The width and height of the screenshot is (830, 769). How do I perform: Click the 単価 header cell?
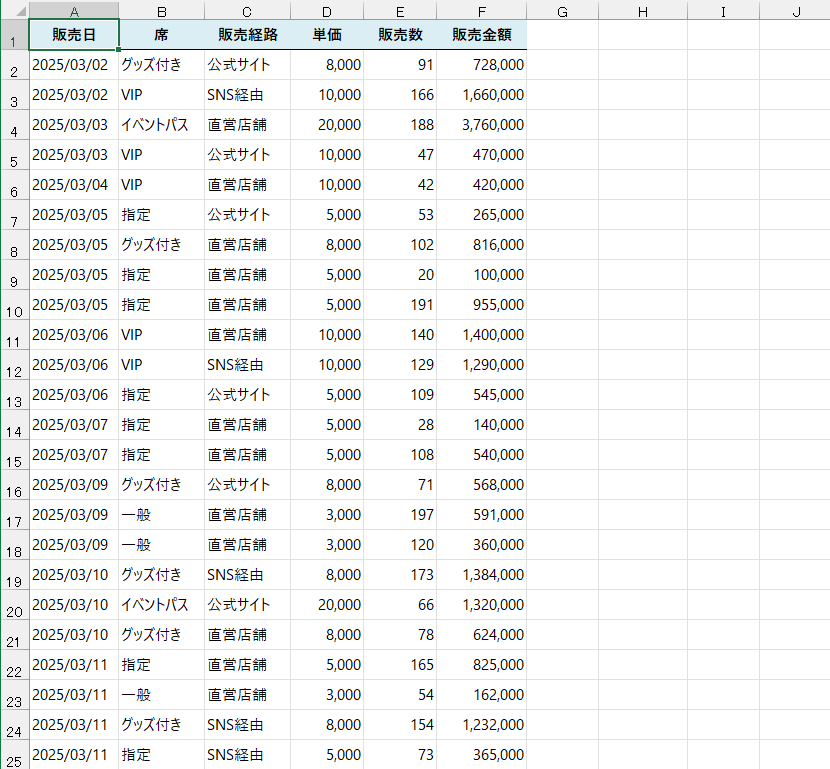click(x=327, y=35)
